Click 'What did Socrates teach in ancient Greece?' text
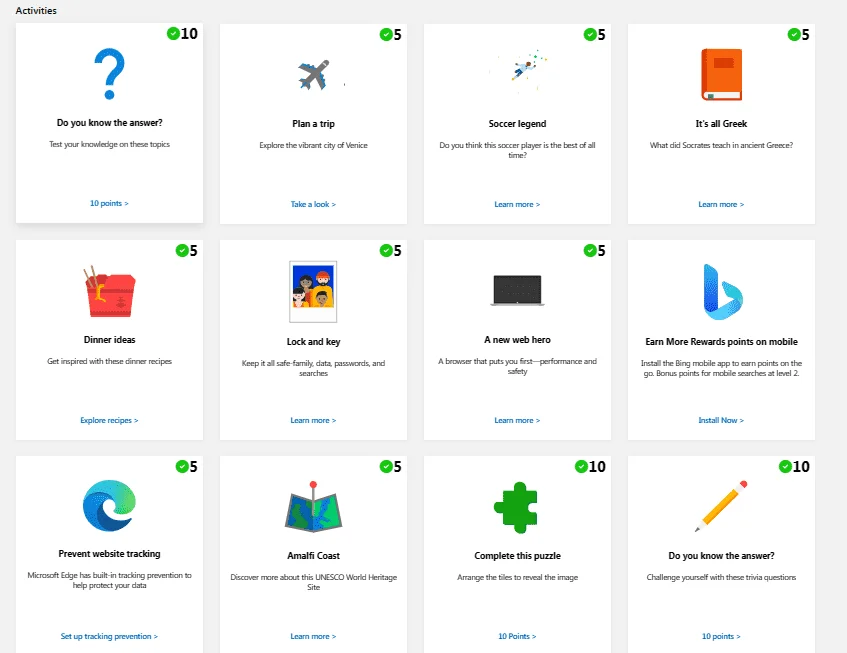This screenshot has width=847, height=653. tap(721, 145)
